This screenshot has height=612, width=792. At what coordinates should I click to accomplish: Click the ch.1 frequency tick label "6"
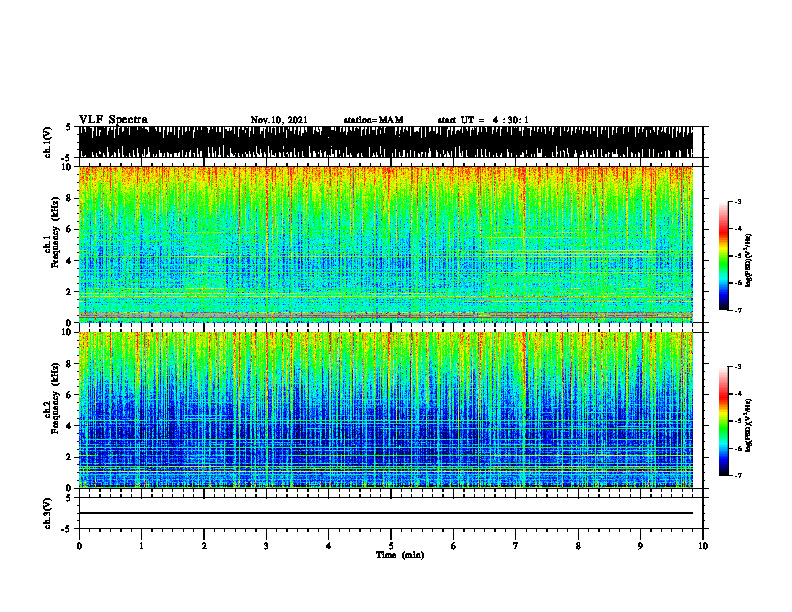[70, 229]
